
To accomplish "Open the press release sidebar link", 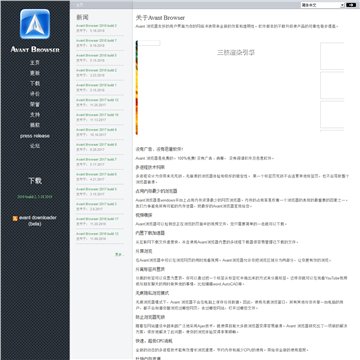I will click(x=35, y=136).
